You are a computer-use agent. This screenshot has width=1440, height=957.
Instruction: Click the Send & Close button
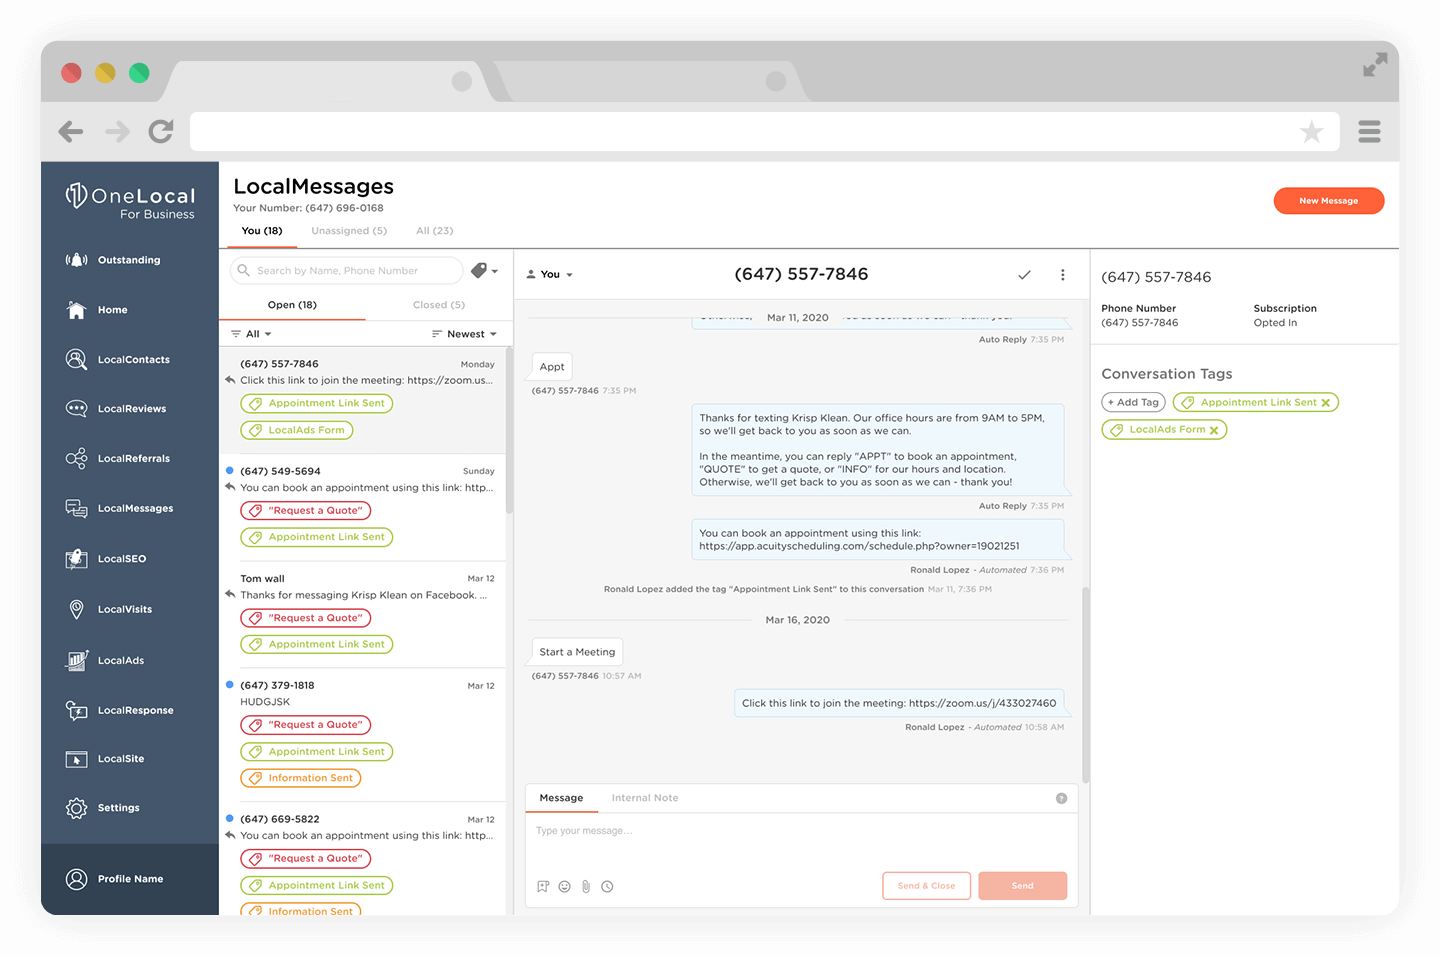click(926, 885)
